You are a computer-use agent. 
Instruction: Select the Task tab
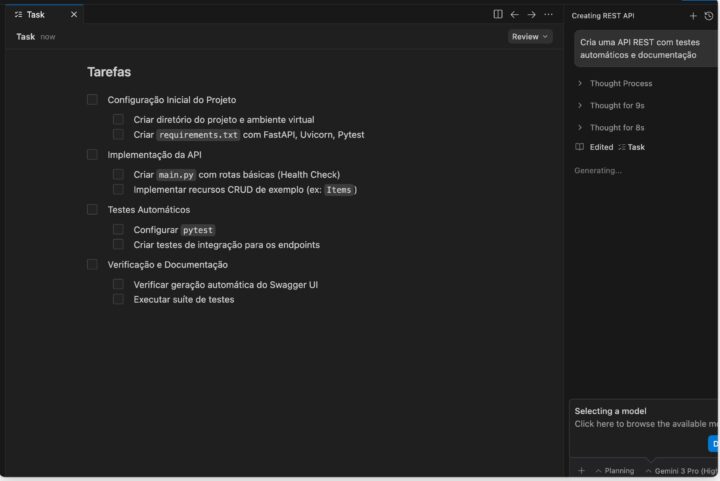35,15
